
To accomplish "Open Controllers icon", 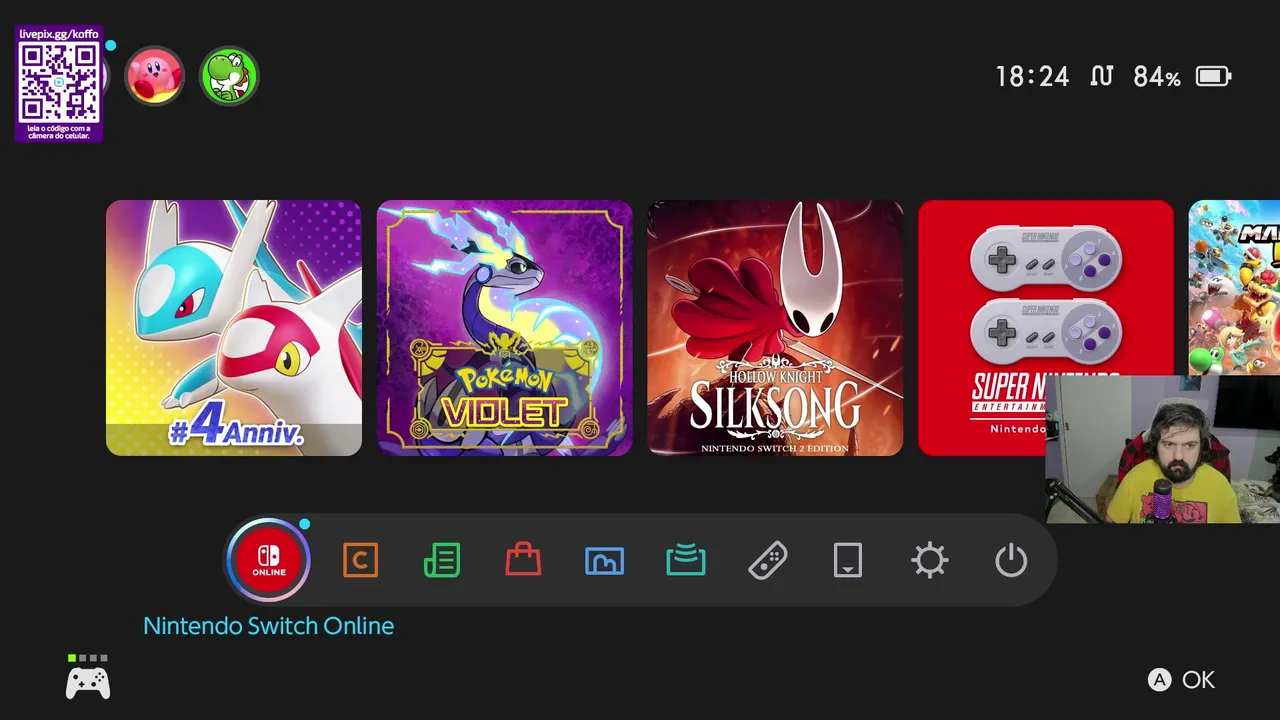I will tap(767, 561).
